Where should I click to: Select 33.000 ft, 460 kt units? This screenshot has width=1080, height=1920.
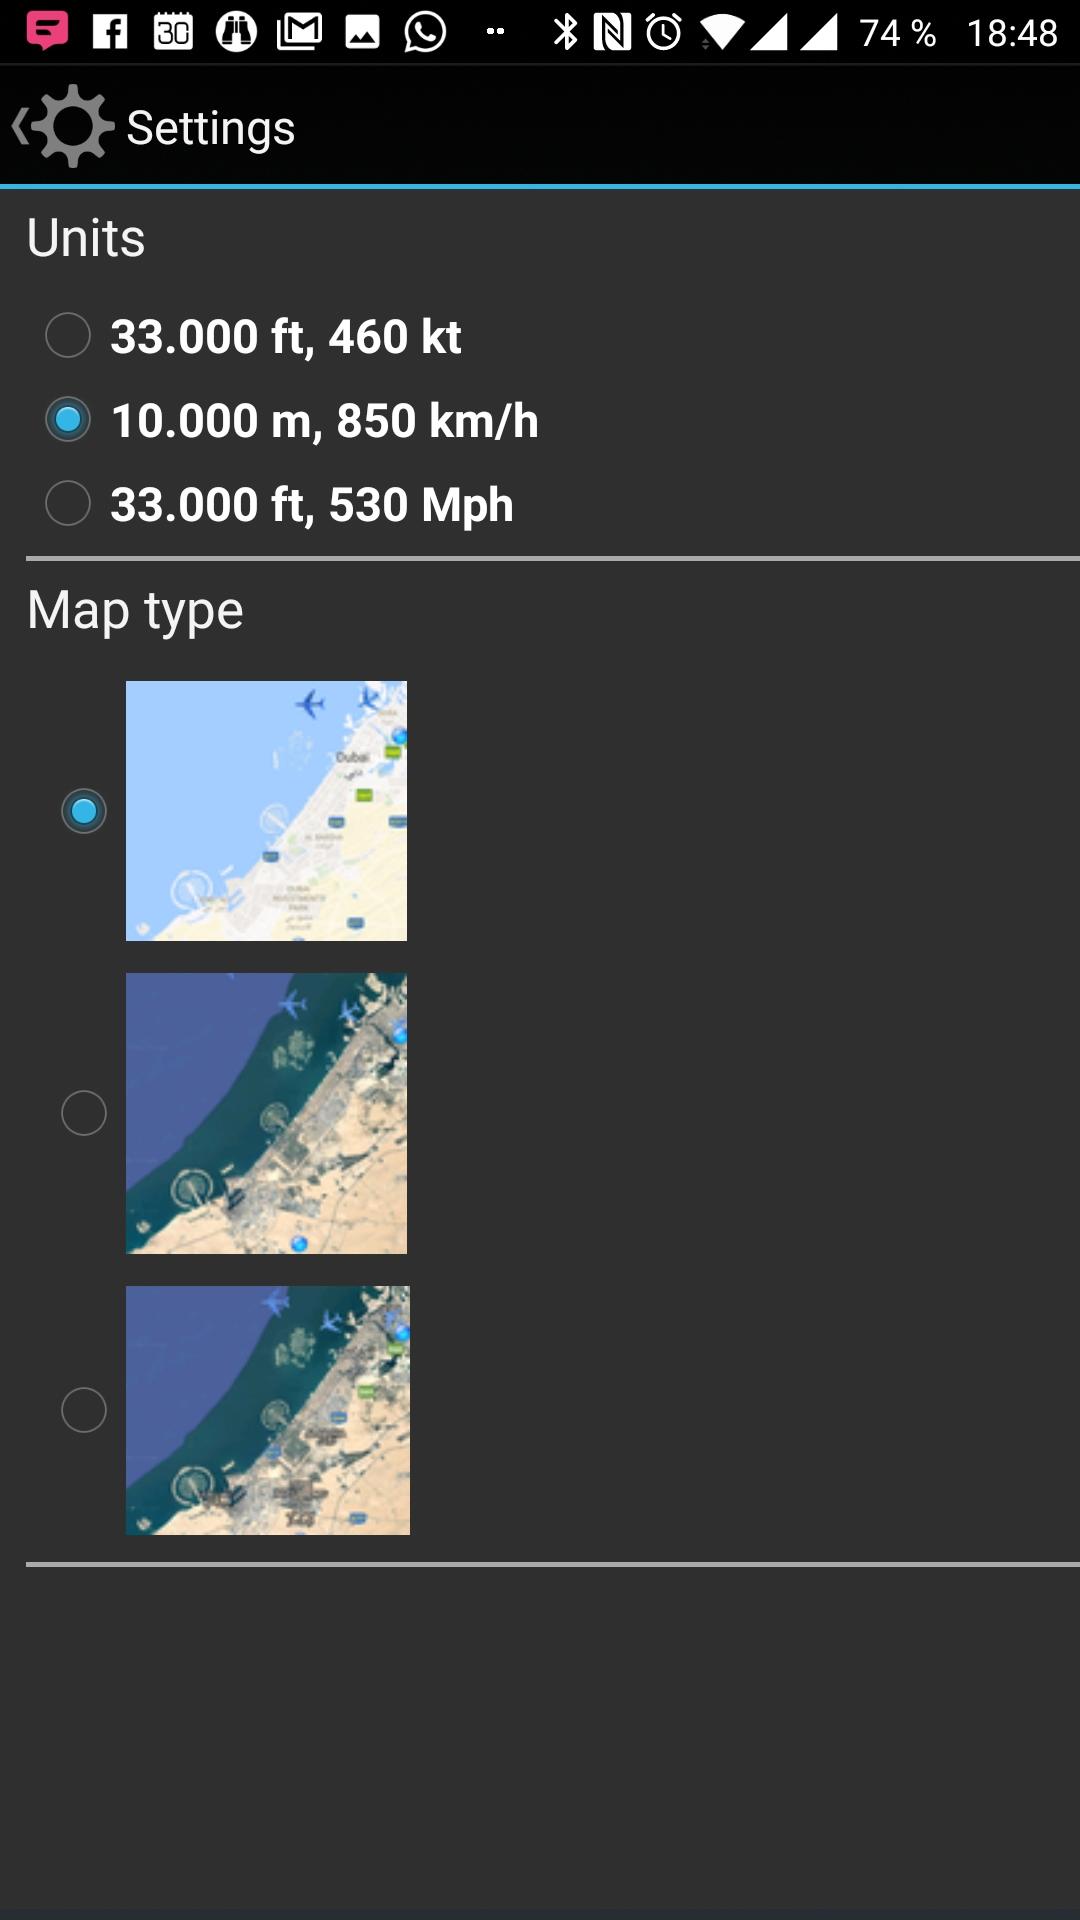[x=254, y=336]
